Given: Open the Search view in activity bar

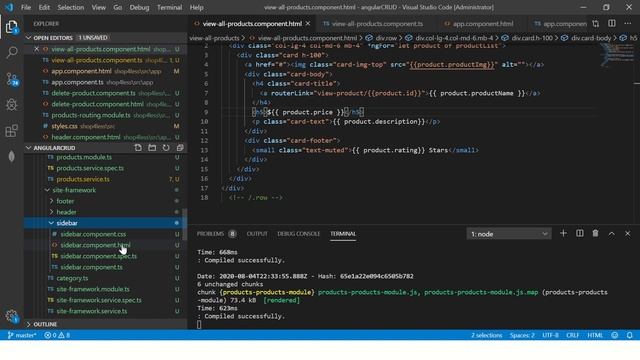Looking at the screenshot, I should 12,52.
